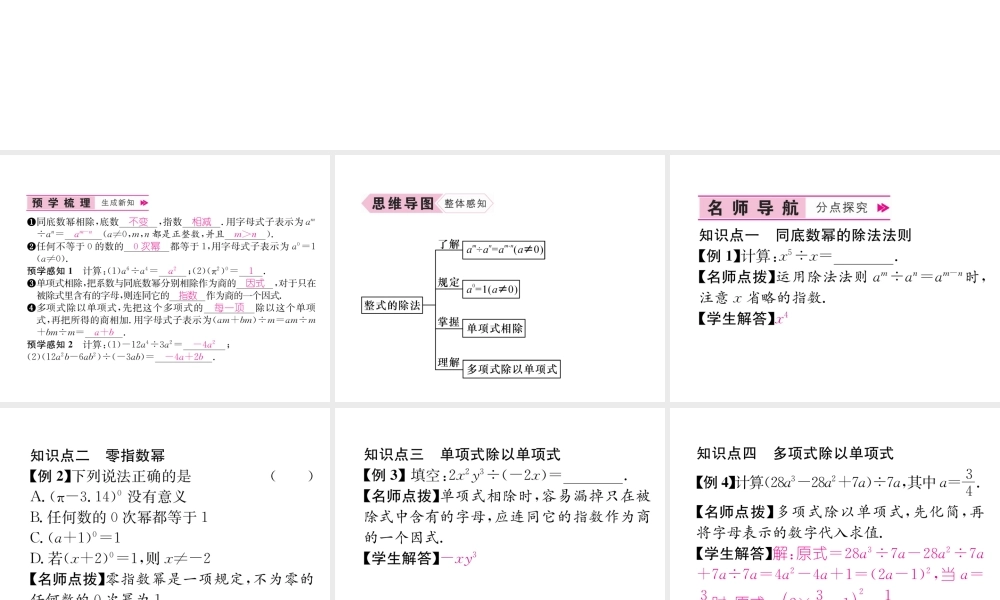Select the 单项式相除 node box
Screen dimensions: 1000x600
(x=494, y=328)
